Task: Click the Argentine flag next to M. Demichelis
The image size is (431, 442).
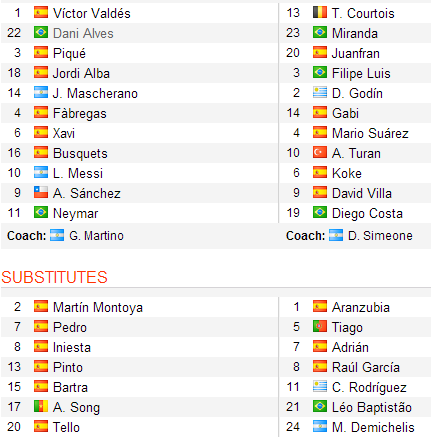Action: pyautogui.click(x=320, y=426)
